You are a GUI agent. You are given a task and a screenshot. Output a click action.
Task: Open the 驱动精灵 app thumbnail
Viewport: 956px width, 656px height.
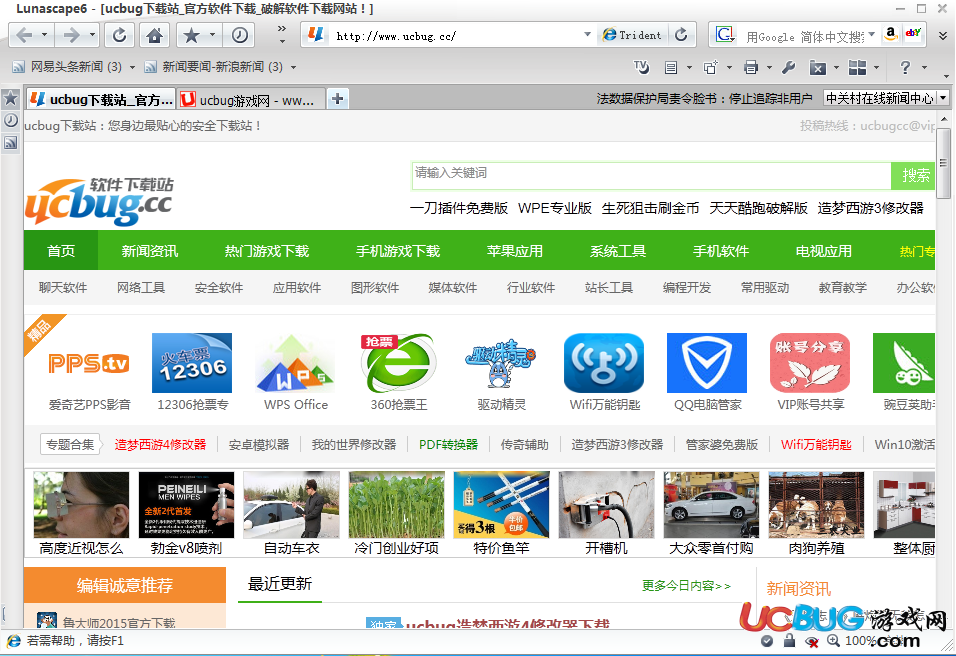(501, 364)
